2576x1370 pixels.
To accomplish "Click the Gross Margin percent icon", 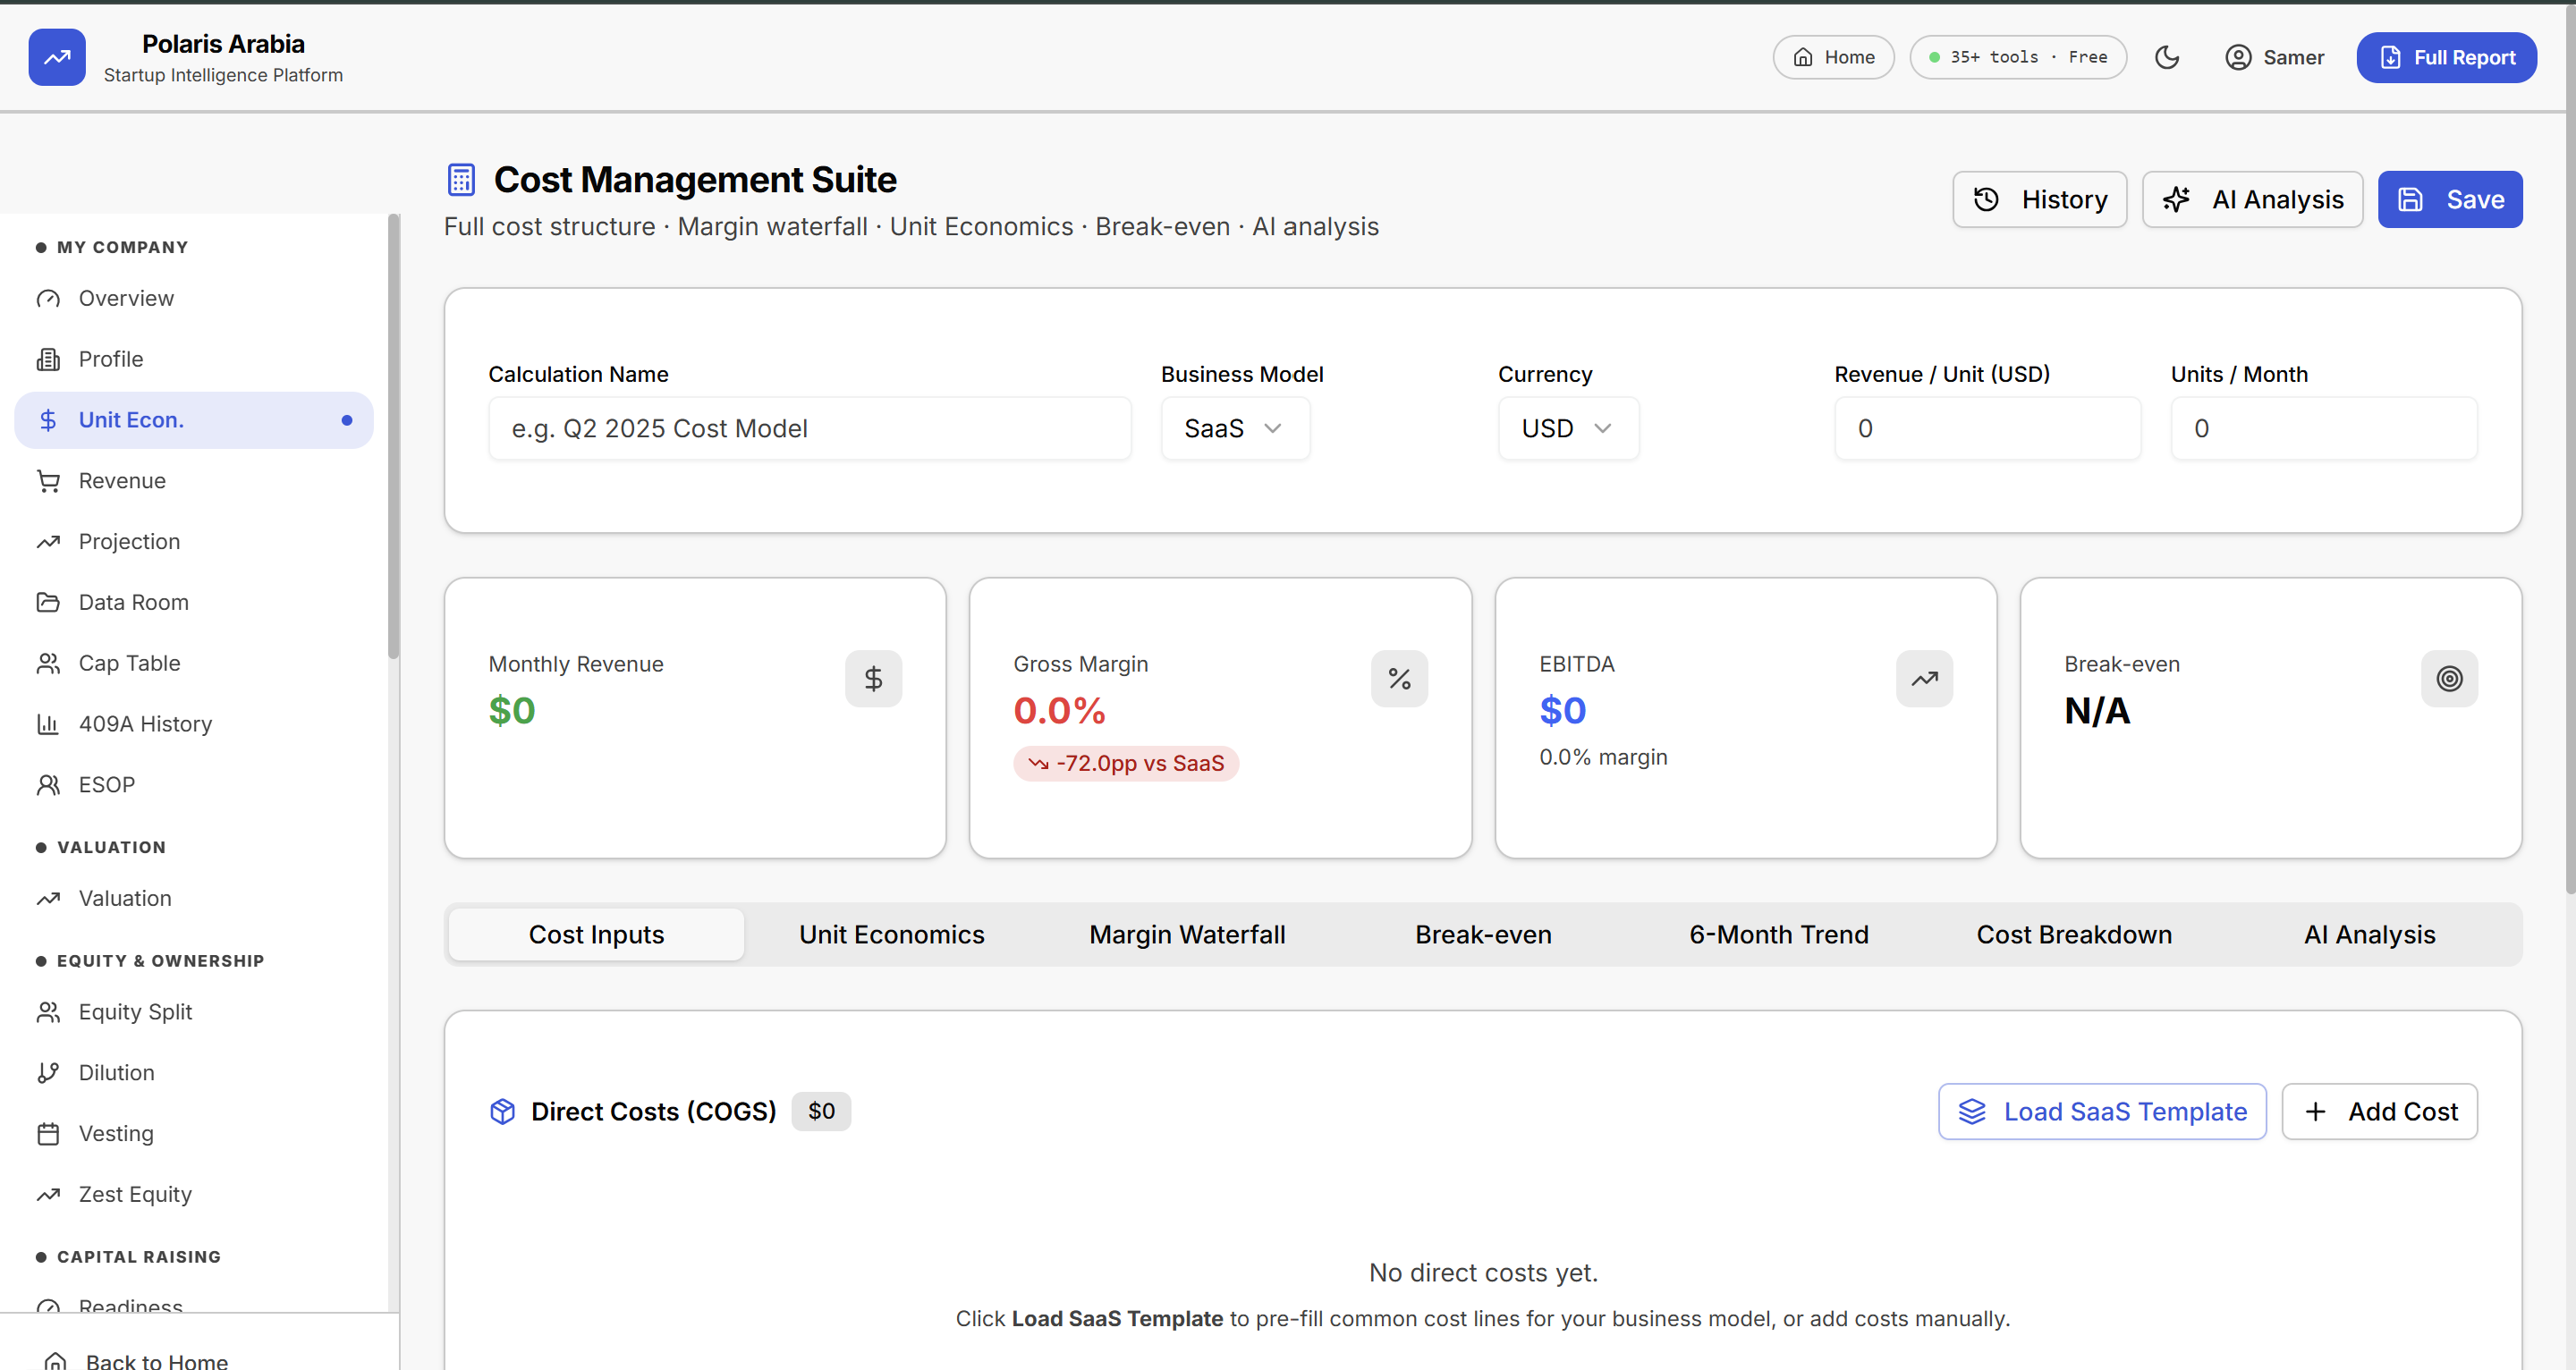I will click(1398, 679).
